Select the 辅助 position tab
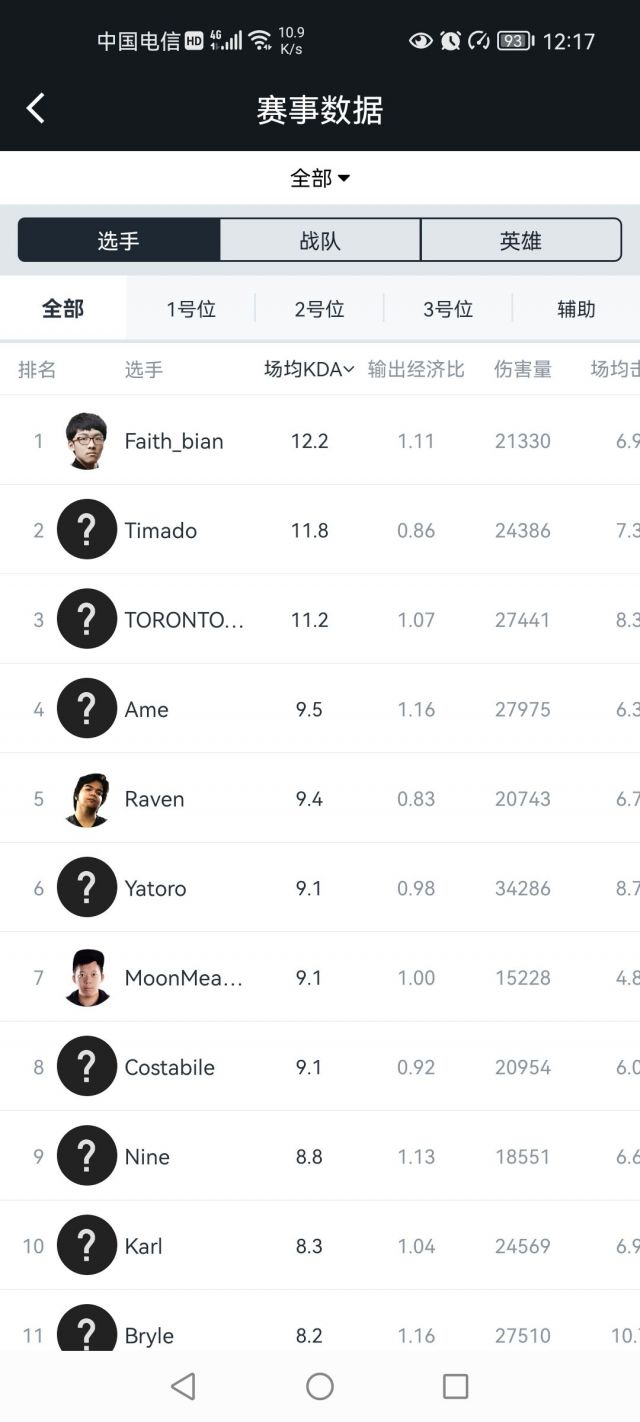The image size is (640, 1422). [x=576, y=310]
